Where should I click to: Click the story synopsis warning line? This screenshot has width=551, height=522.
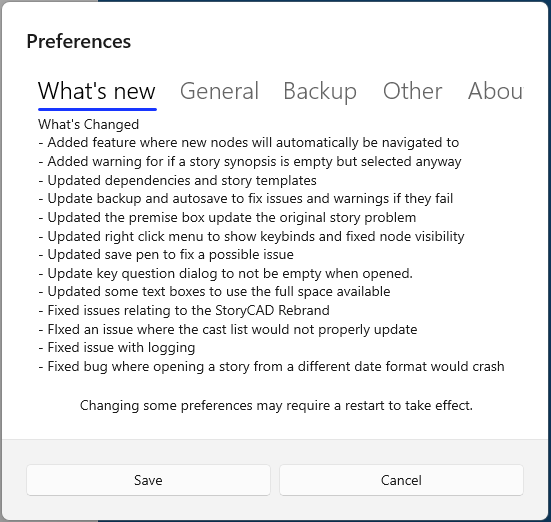coord(250,162)
